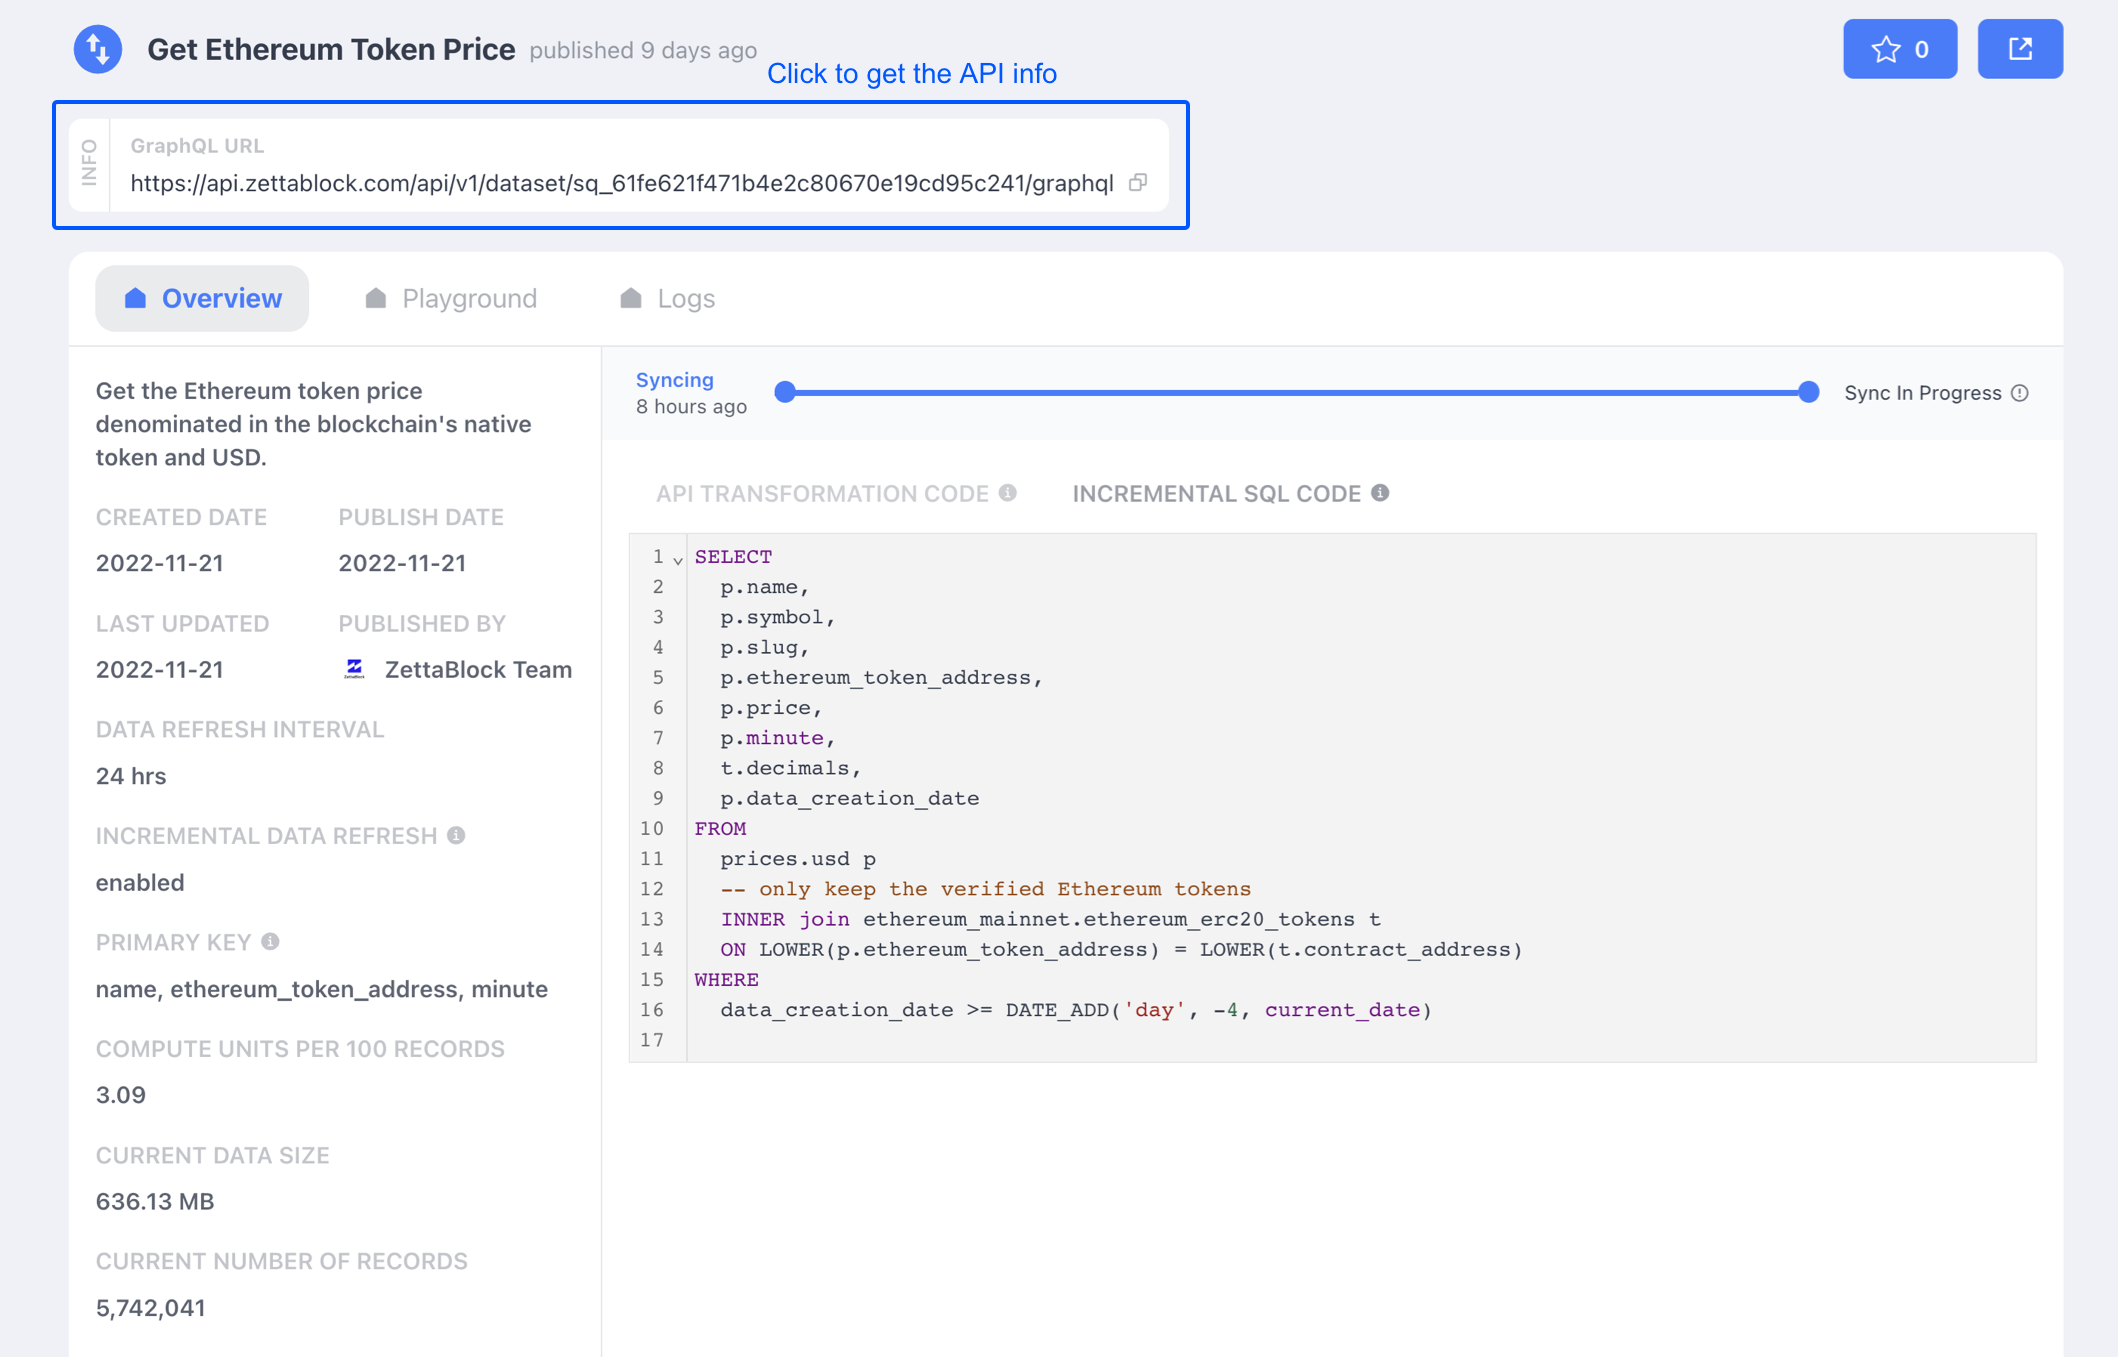
Task: Click the ZettaBlock Team publisher link
Action: 478,669
